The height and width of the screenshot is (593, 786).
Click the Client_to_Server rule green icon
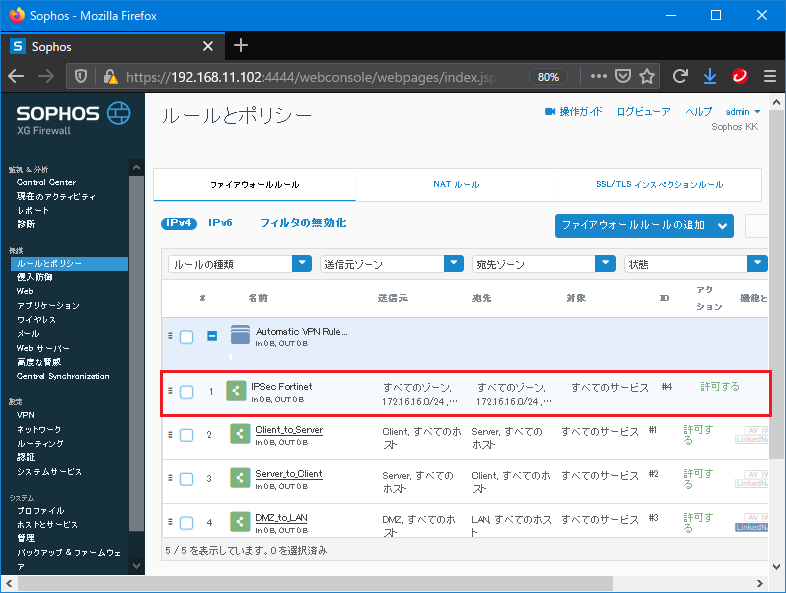click(x=240, y=434)
